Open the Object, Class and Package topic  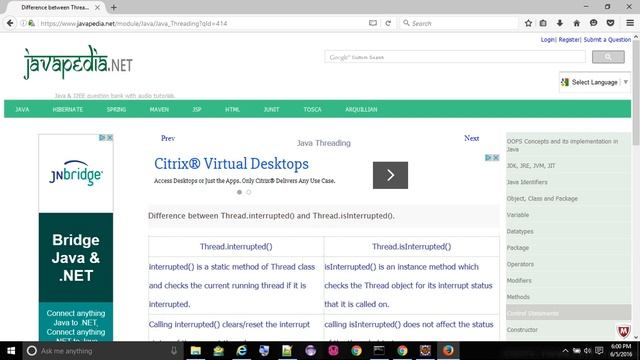tap(542, 198)
